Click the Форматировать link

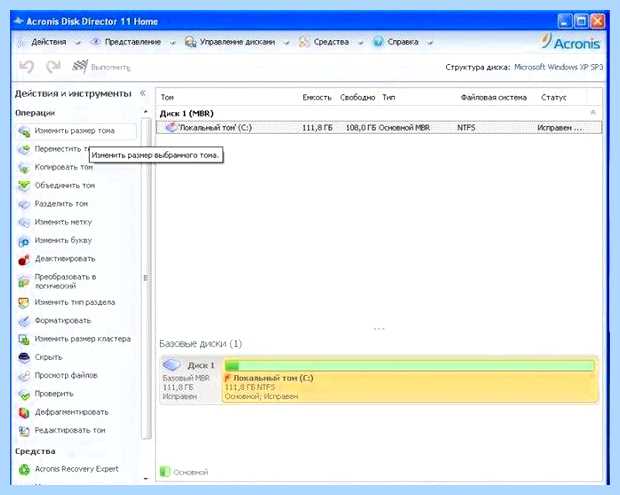63,321
